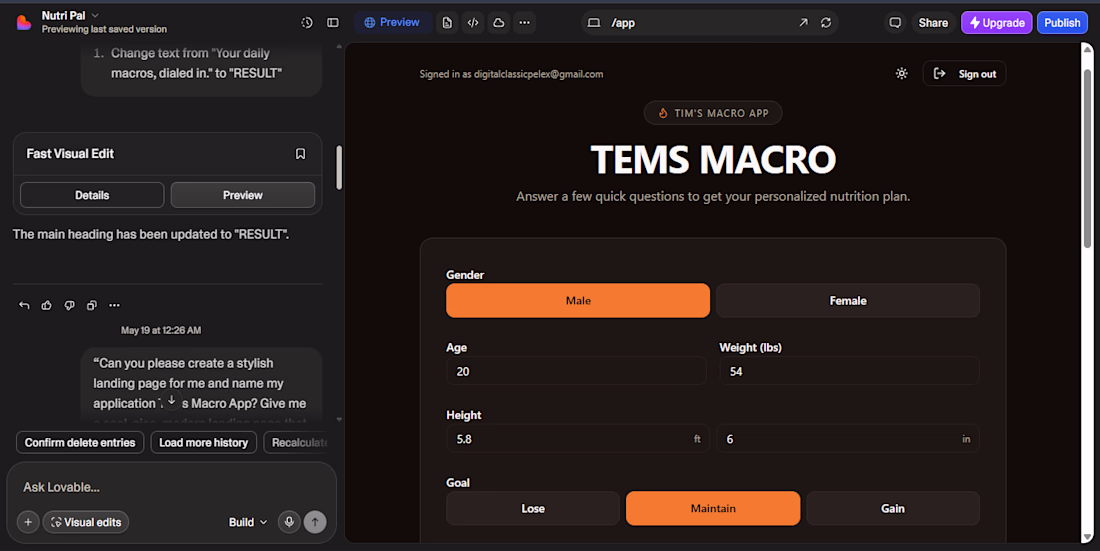1100x551 pixels.
Task: Open the toolbar more options menu
Action: (x=525, y=22)
